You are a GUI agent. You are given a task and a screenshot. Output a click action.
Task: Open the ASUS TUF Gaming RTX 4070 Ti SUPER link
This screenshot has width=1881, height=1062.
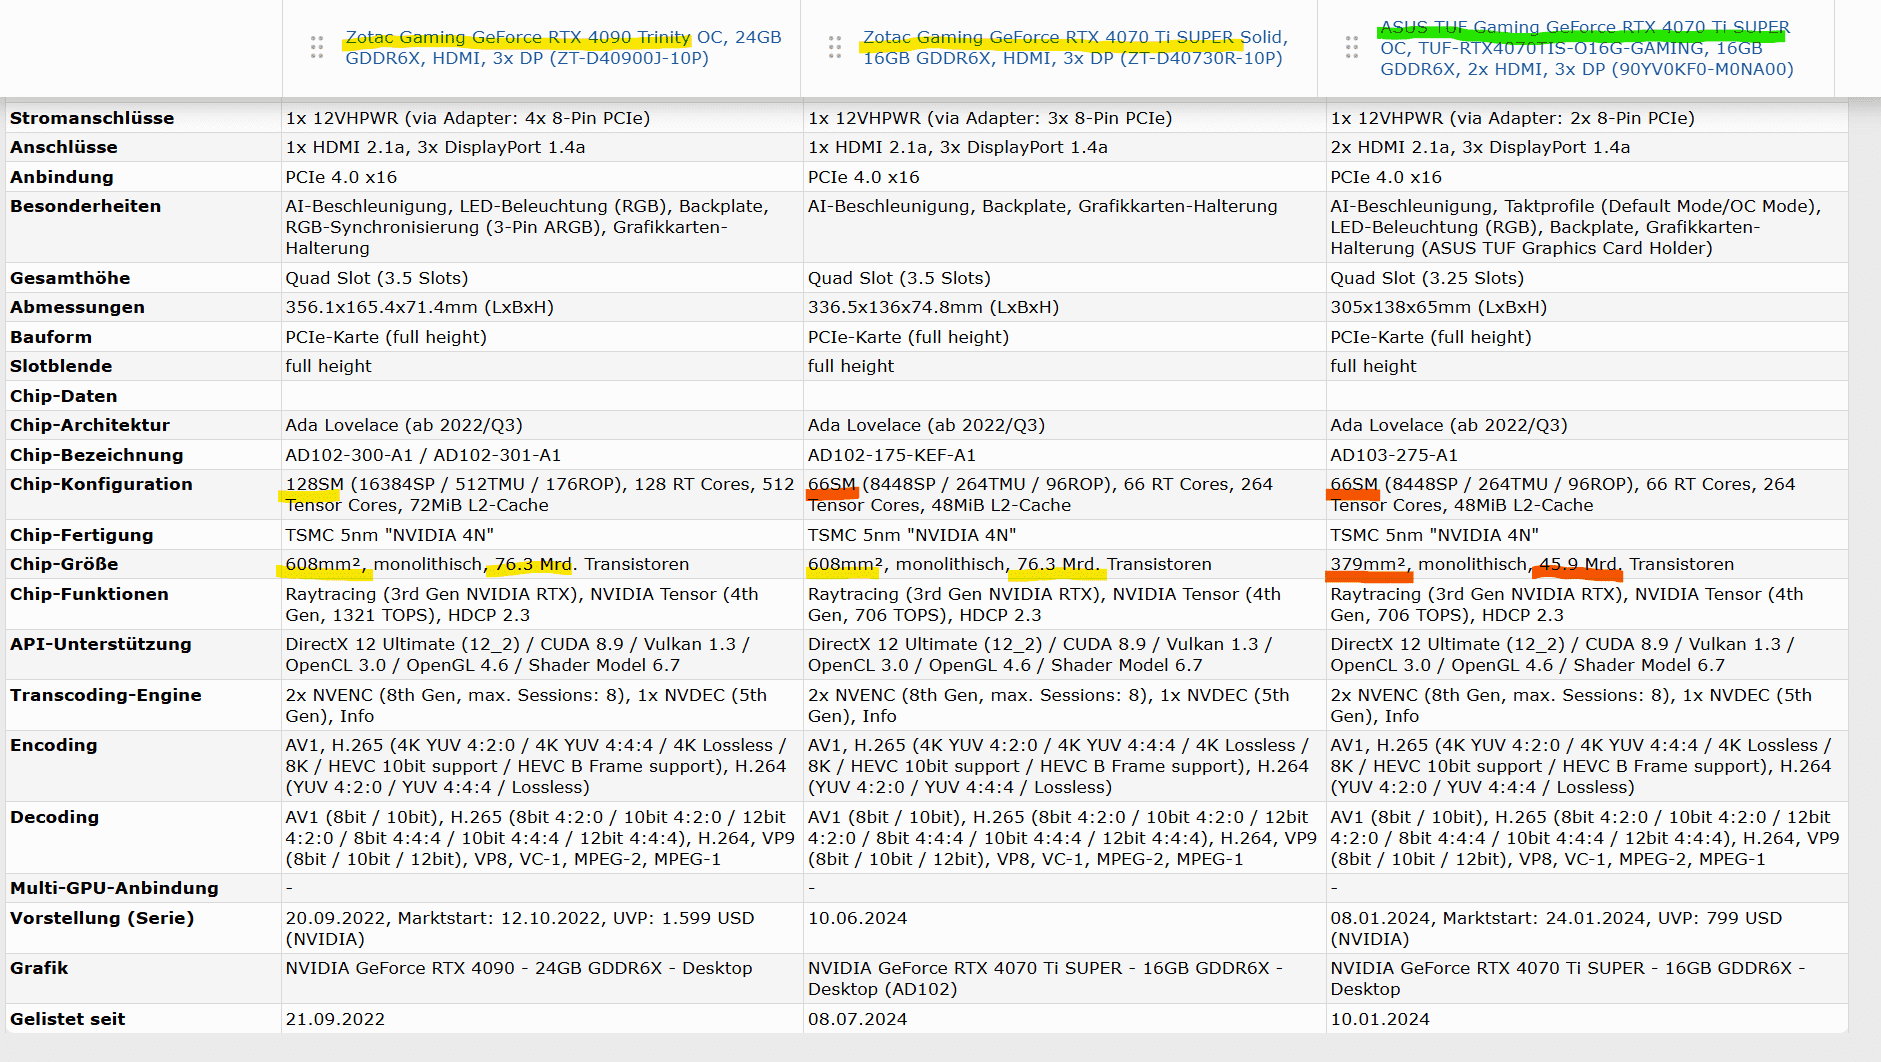tap(1587, 48)
